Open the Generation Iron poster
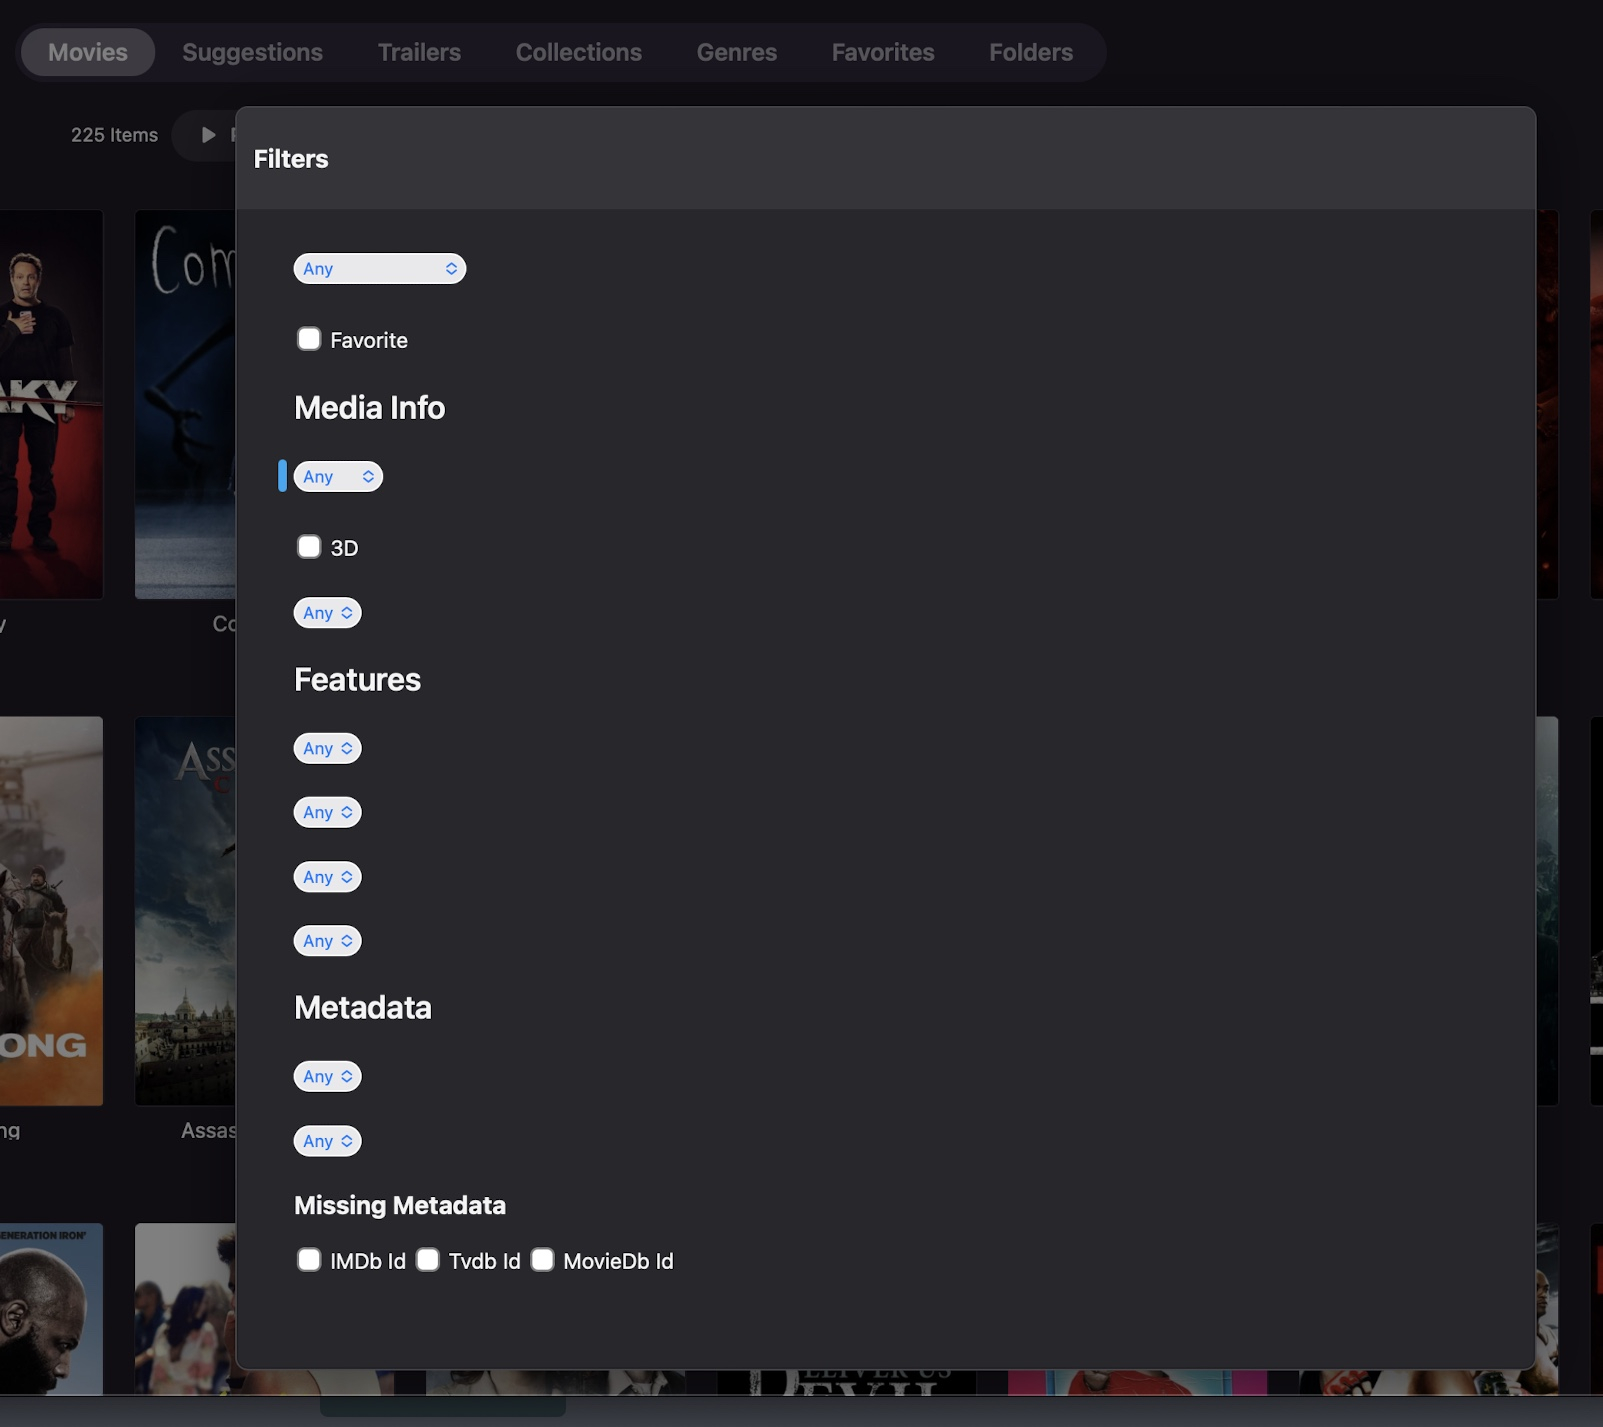Image resolution: width=1603 pixels, height=1427 pixels. coord(51,1309)
